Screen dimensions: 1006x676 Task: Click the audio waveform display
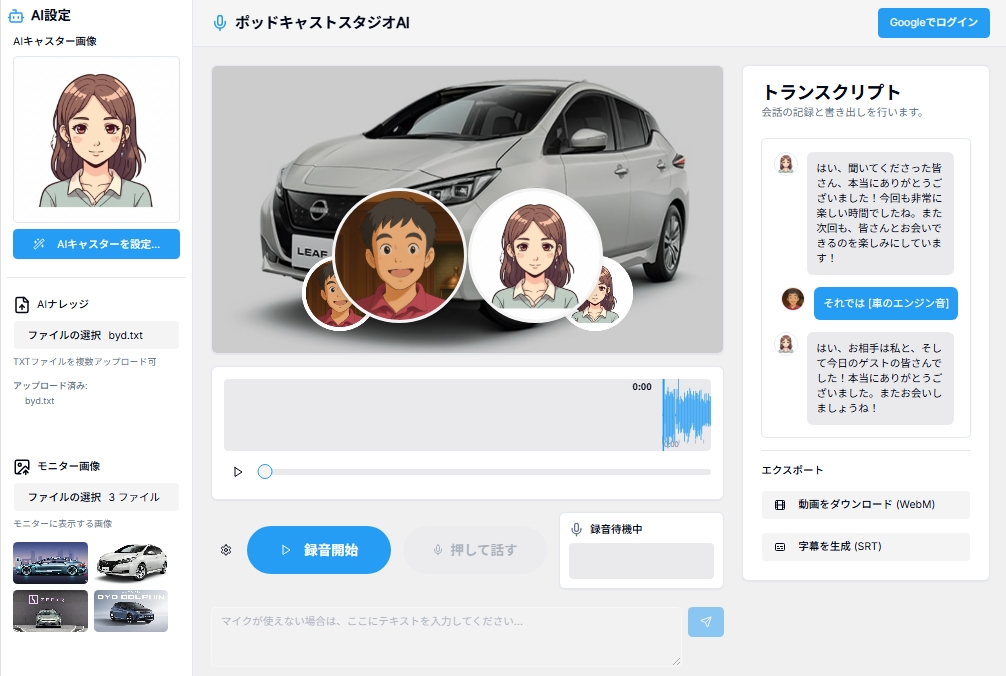point(467,415)
